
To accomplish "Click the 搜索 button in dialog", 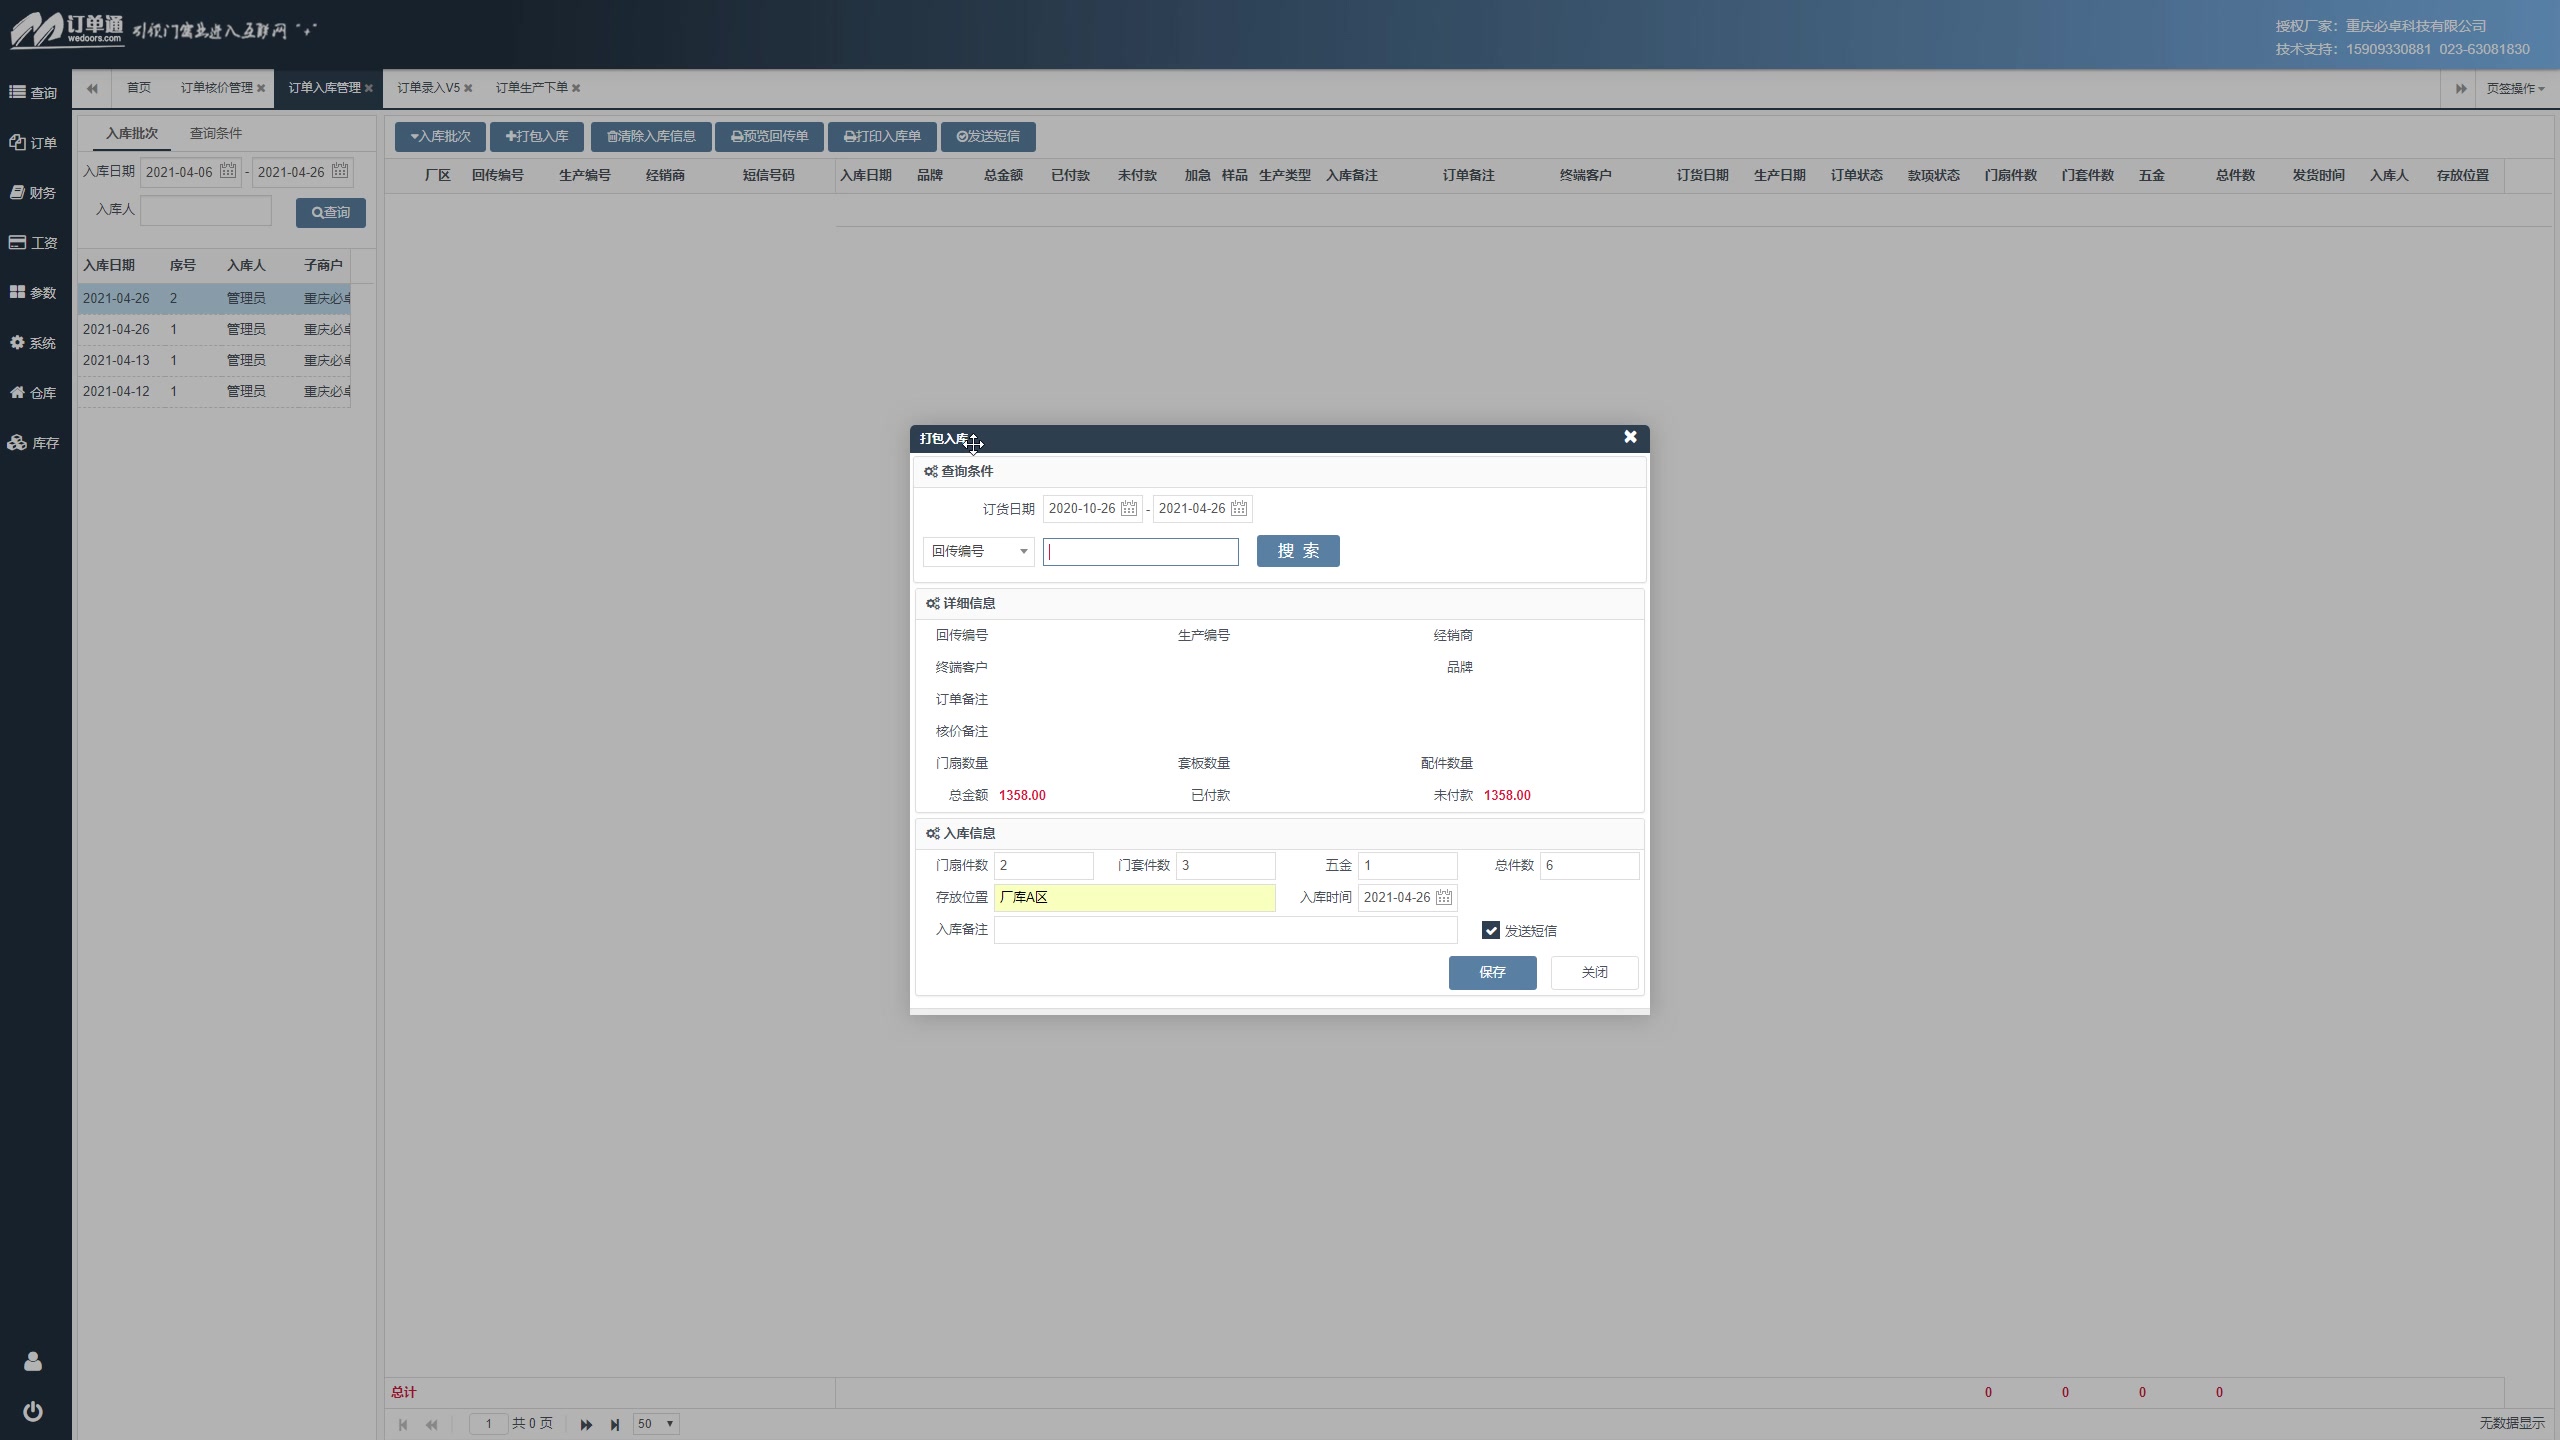I will (x=1298, y=551).
